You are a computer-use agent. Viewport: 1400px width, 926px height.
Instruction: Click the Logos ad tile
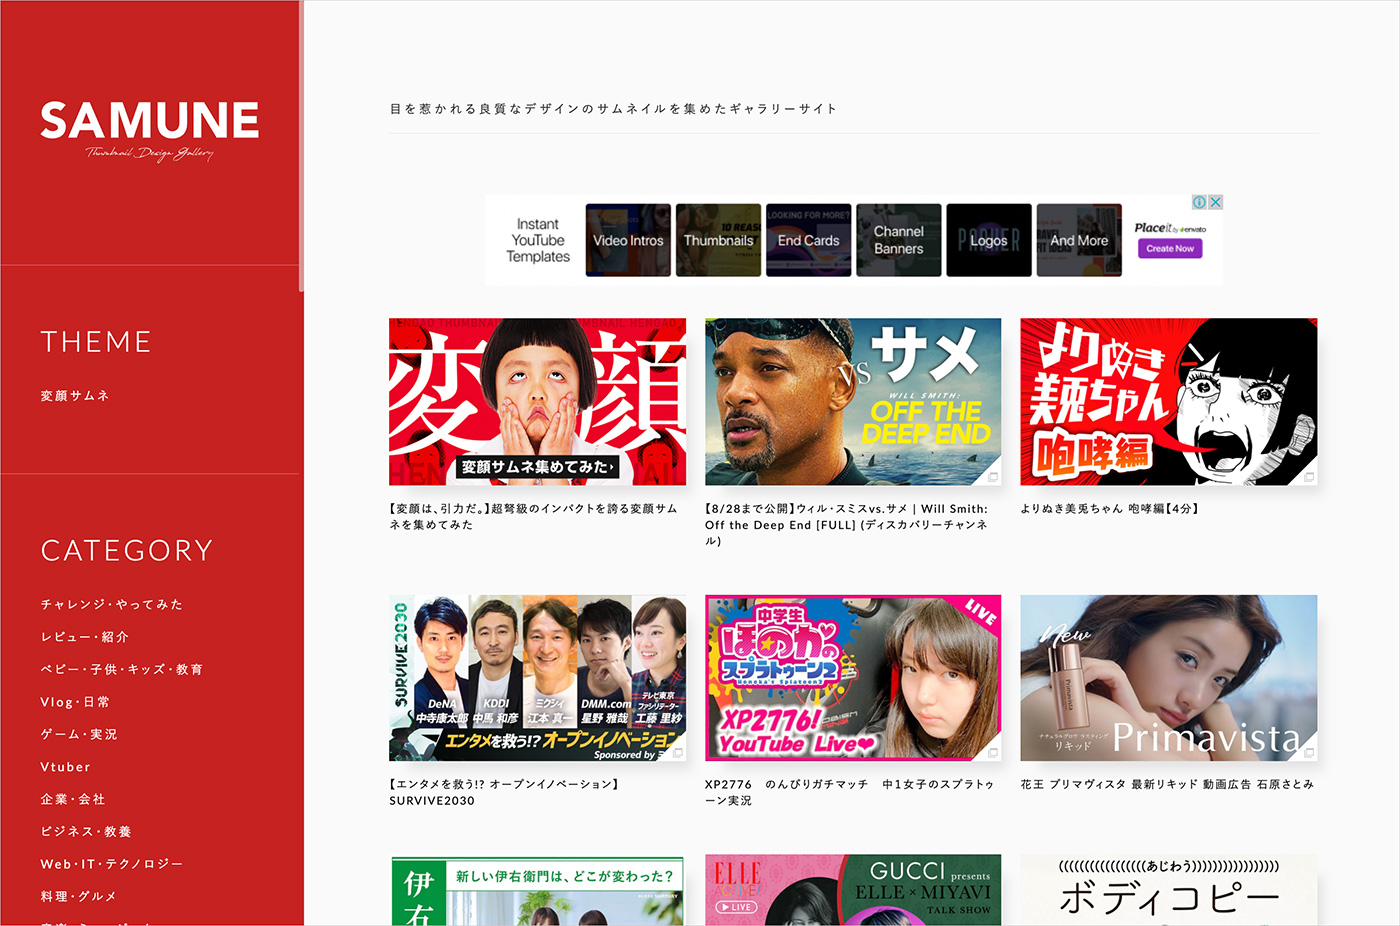[x=988, y=240]
